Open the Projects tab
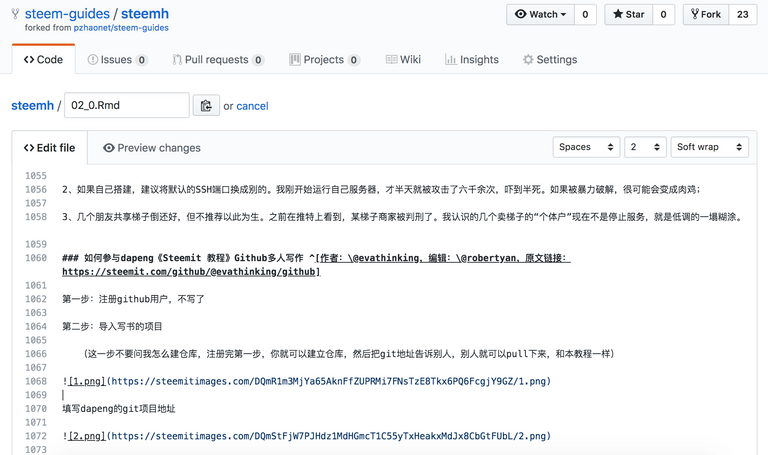Viewport: 768px width, 455px height. coord(324,60)
